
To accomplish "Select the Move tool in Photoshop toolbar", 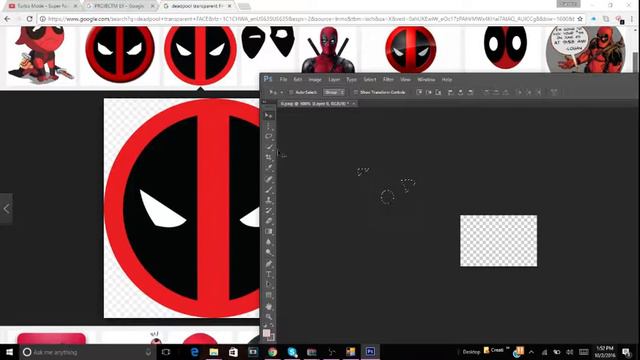I will [x=268, y=116].
